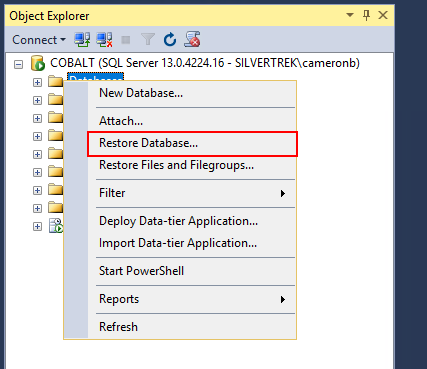Expand the Databases folder node
Image resolution: width=427 pixels, height=369 pixels.
coord(37,82)
